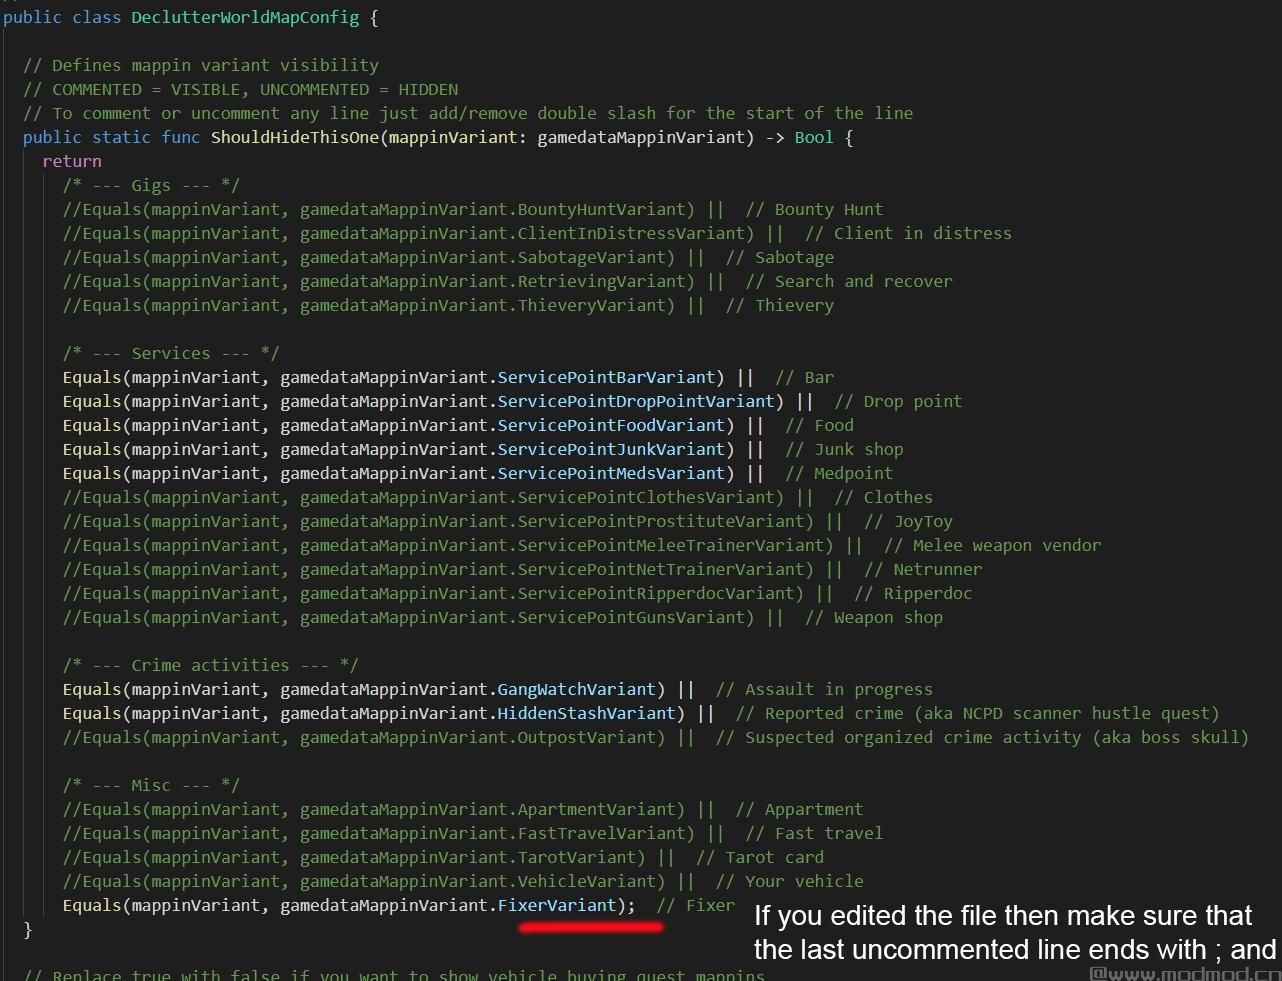1282x981 pixels.
Task: Click ServicePointRipperdocVariant in commented line
Action: (x=656, y=593)
